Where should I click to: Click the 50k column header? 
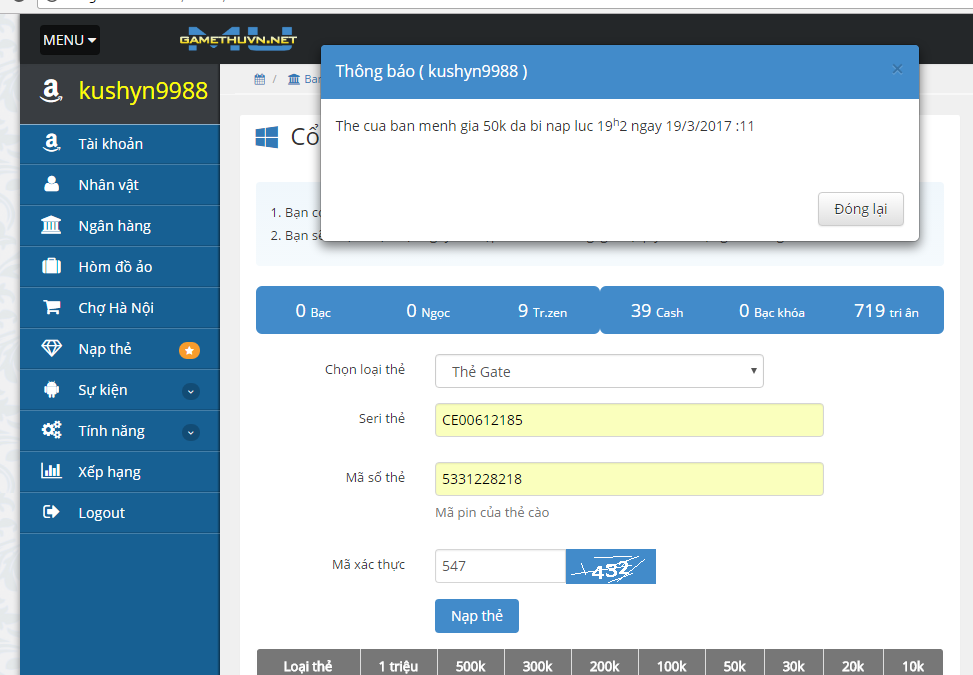tap(735, 665)
